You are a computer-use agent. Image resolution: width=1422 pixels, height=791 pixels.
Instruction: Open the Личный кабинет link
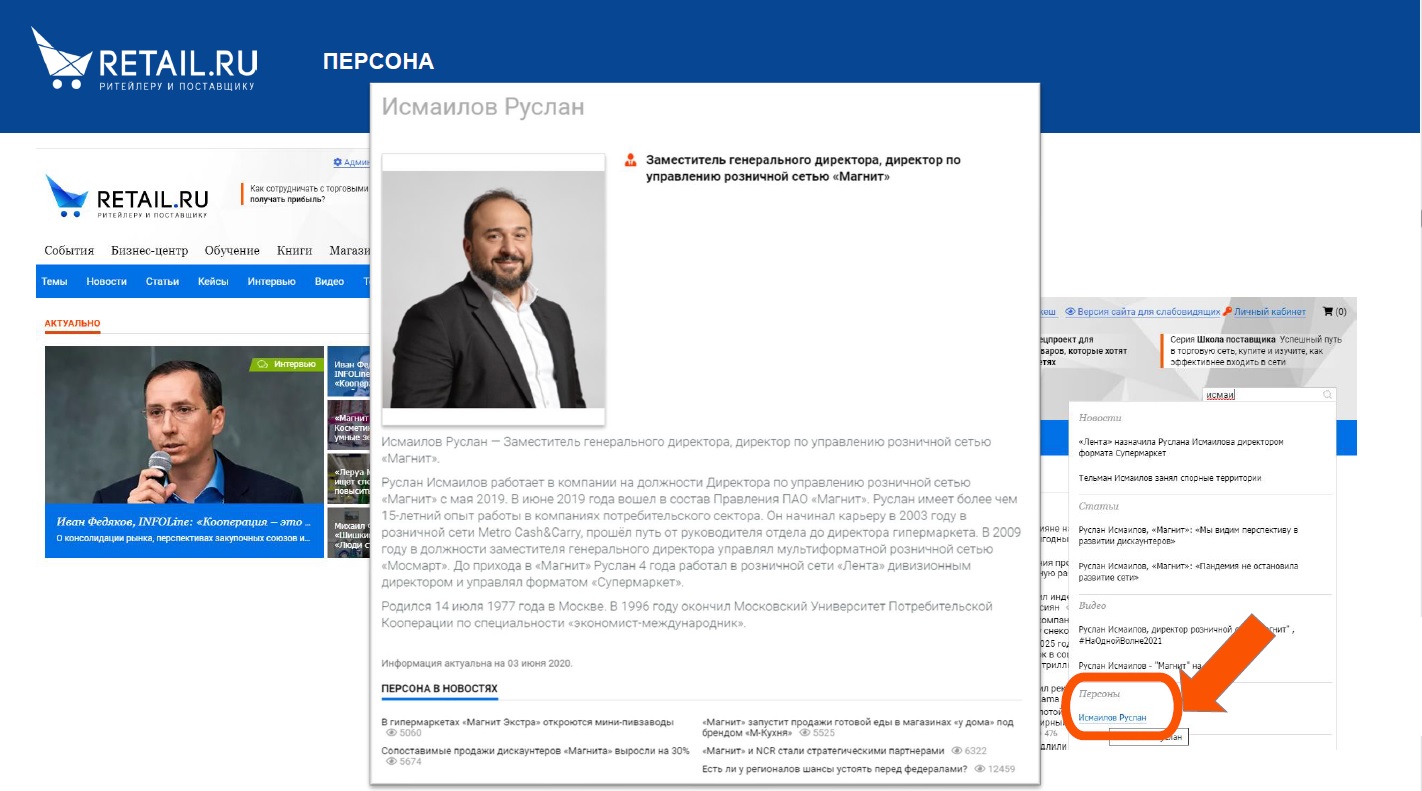[x=1269, y=312]
